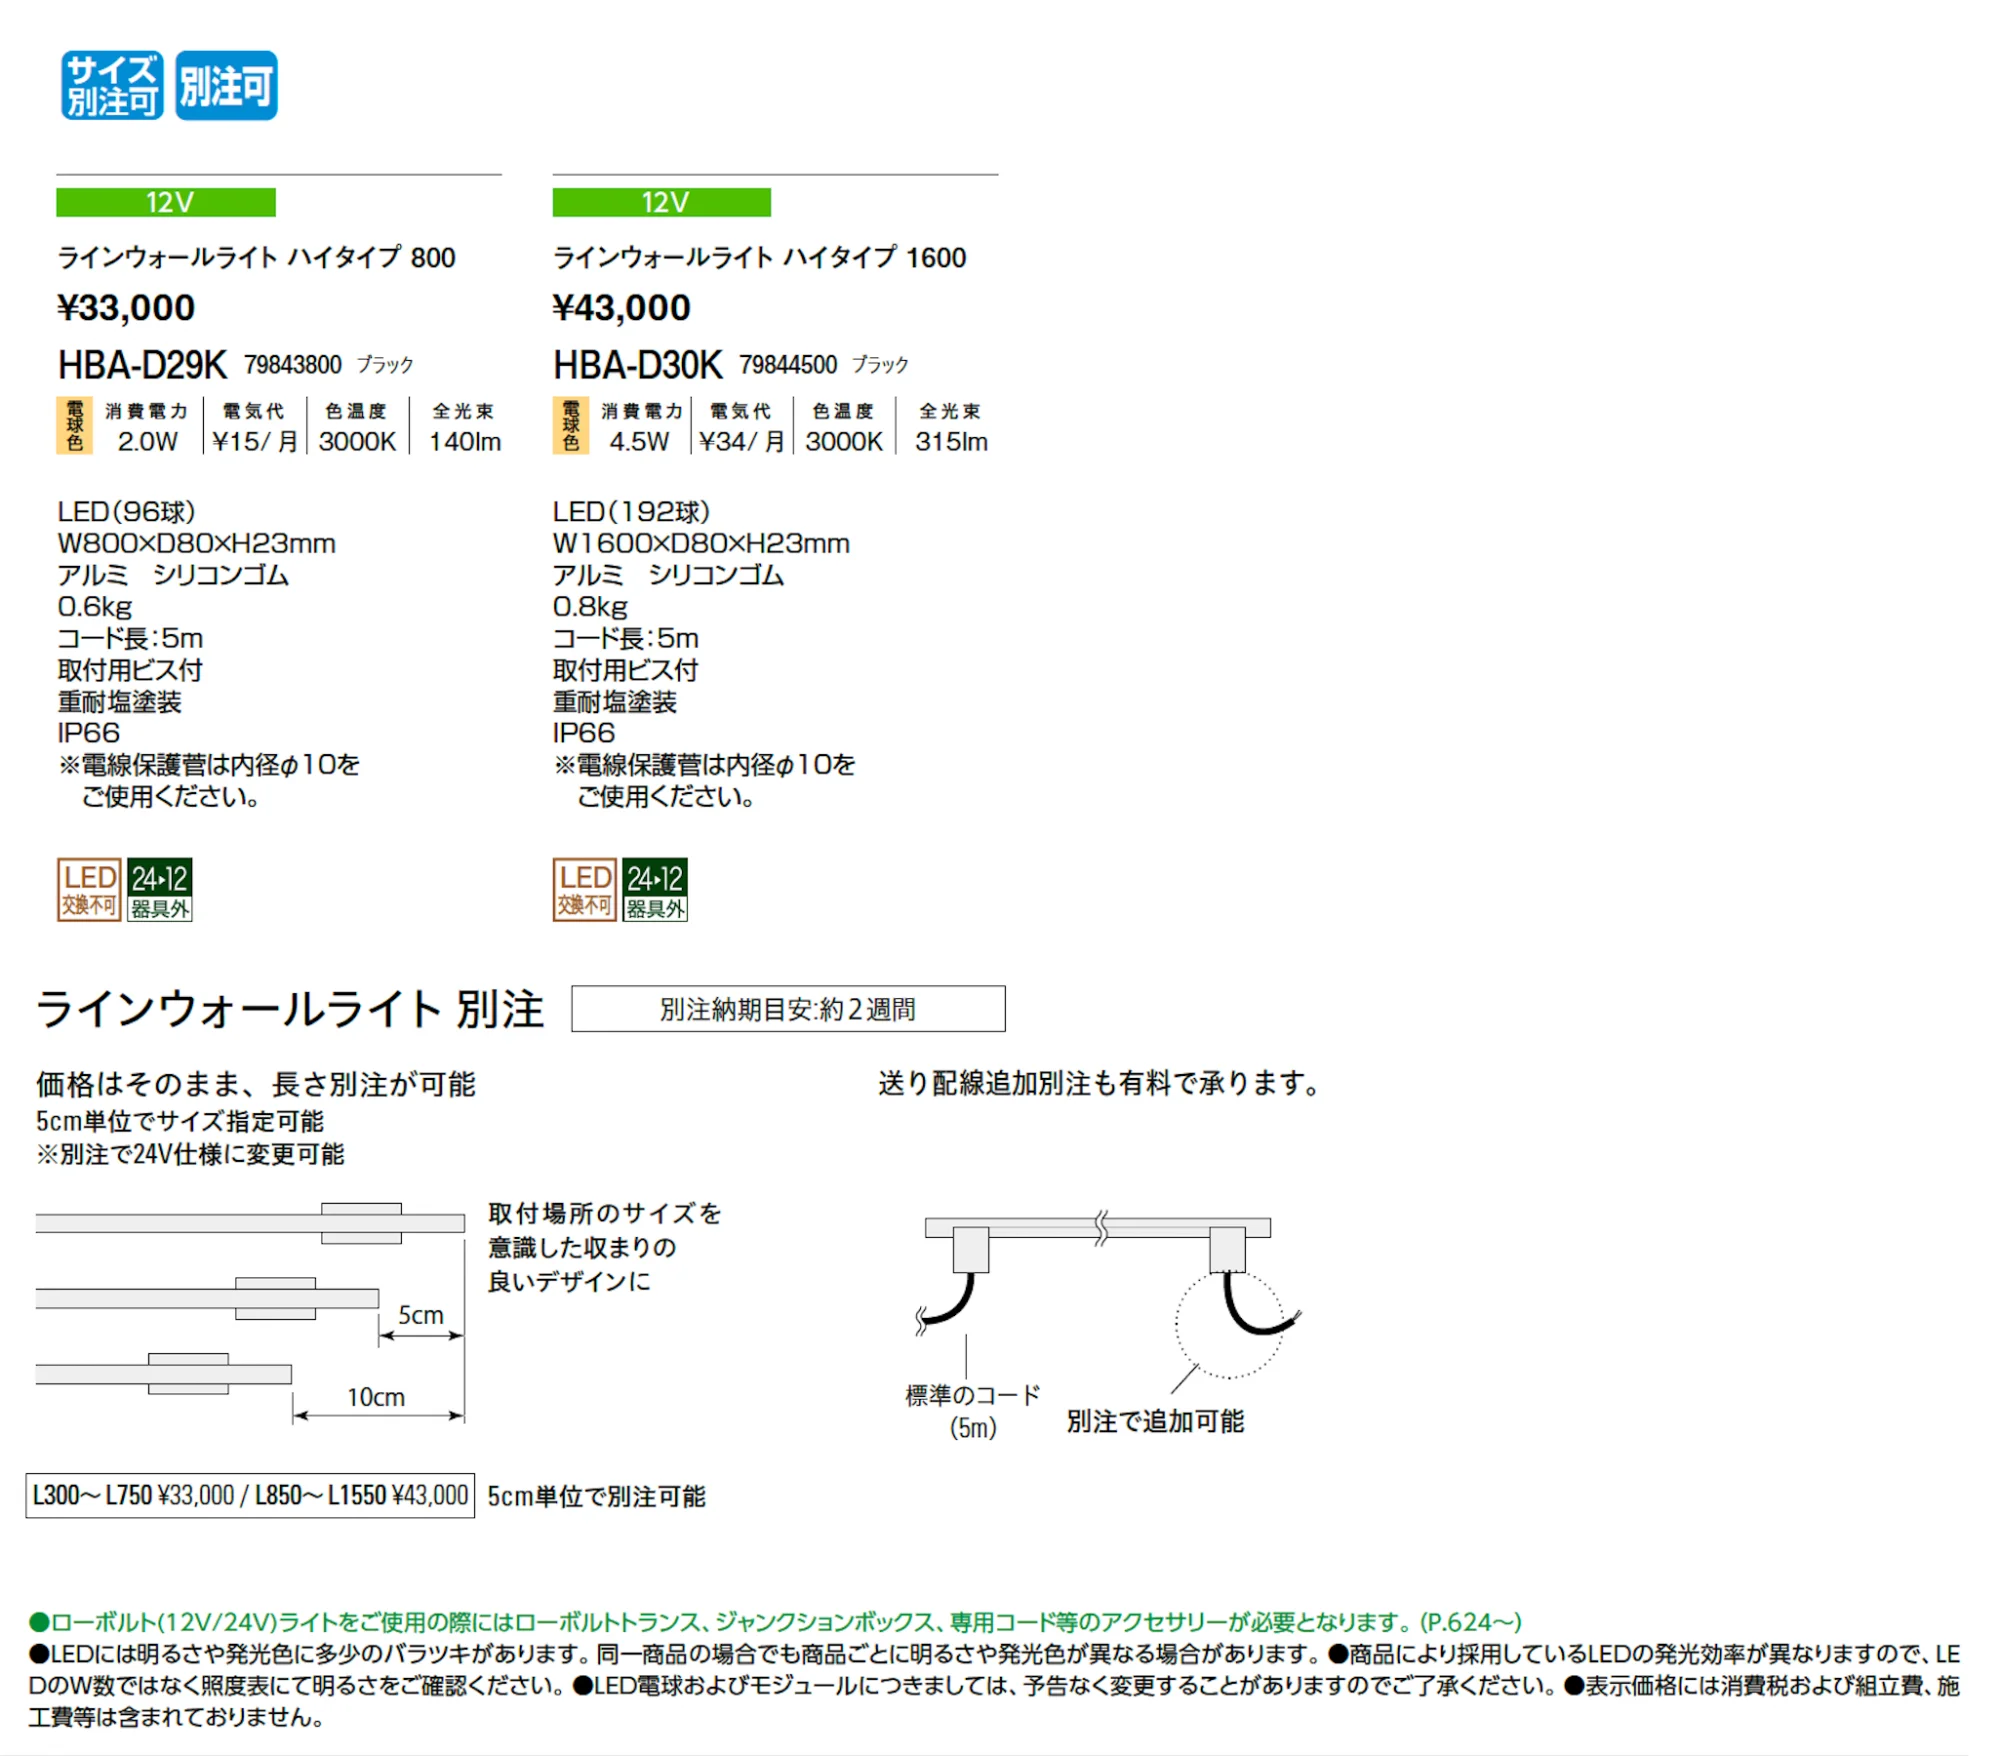Click the 24▸12 器具外 icon under HBA-D29K
Image resolution: width=2000 pixels, height=1756 pixels.
click(x=159, y=889)
